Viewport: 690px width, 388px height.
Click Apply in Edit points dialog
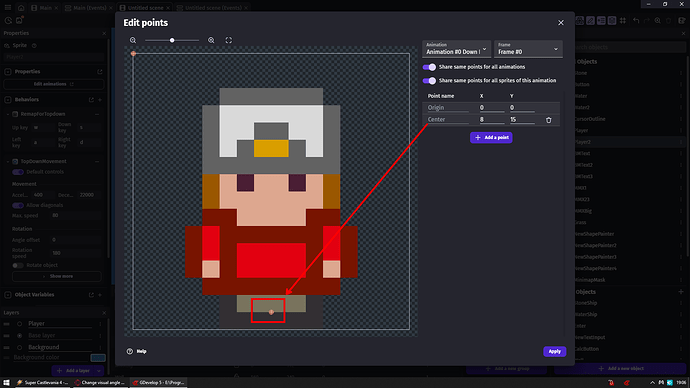[554, 351]
